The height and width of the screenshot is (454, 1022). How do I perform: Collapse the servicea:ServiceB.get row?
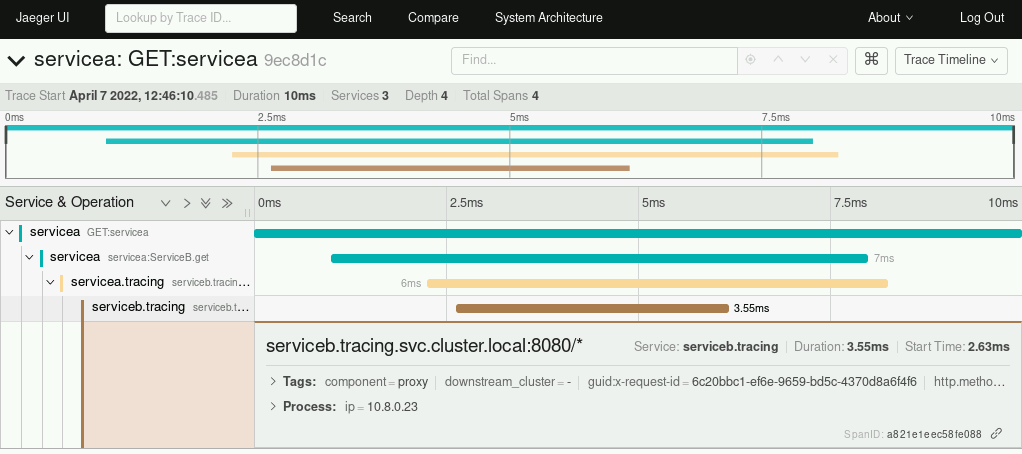(29, 257)
